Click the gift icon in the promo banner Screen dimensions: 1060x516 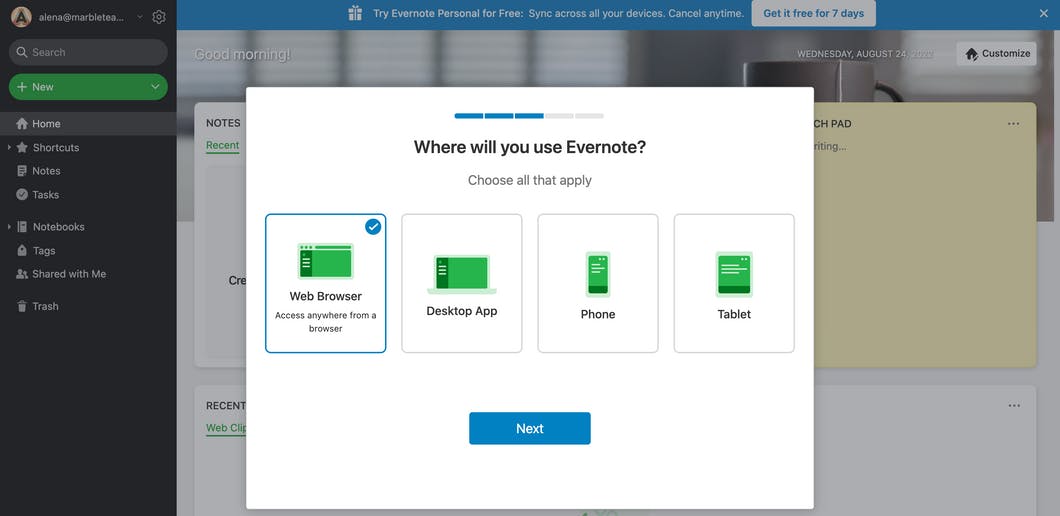356,14
